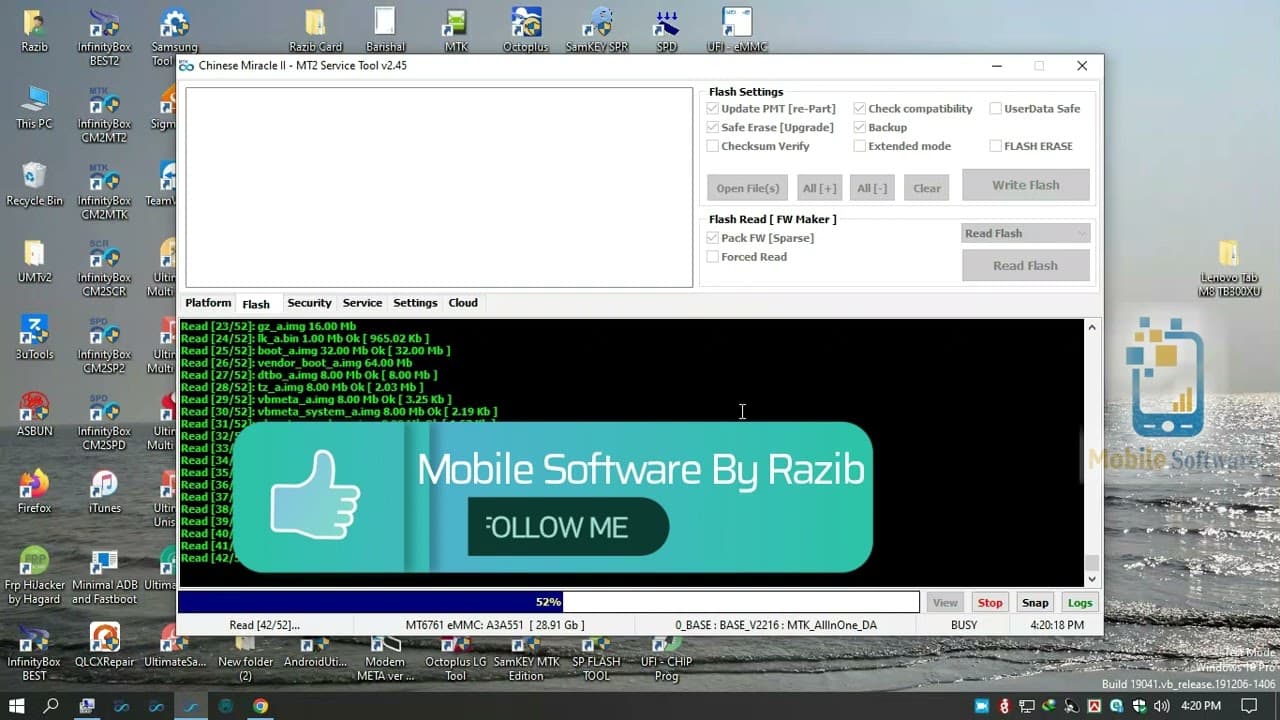
Task: Launch InfinityBox CM2SCR shortcut
Action: [x=104, y=268]
